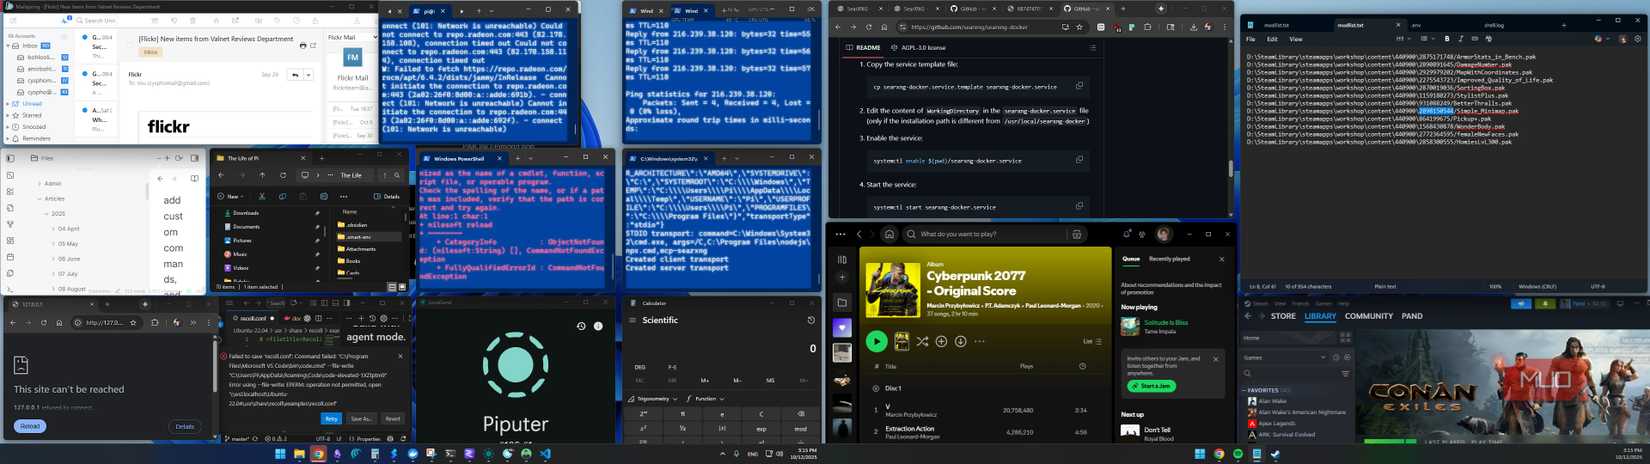
Task: Open Spotify album more options menu
Action: pos(979,342)
